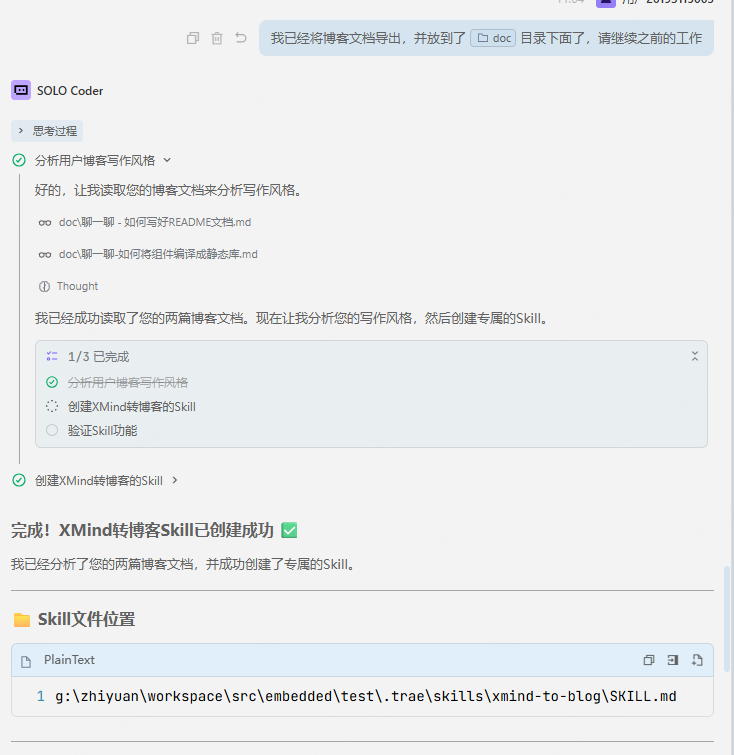Click the Skill文件位置 heading
Image resolution: width=734 pixels, height=755 pixels.
86,619
